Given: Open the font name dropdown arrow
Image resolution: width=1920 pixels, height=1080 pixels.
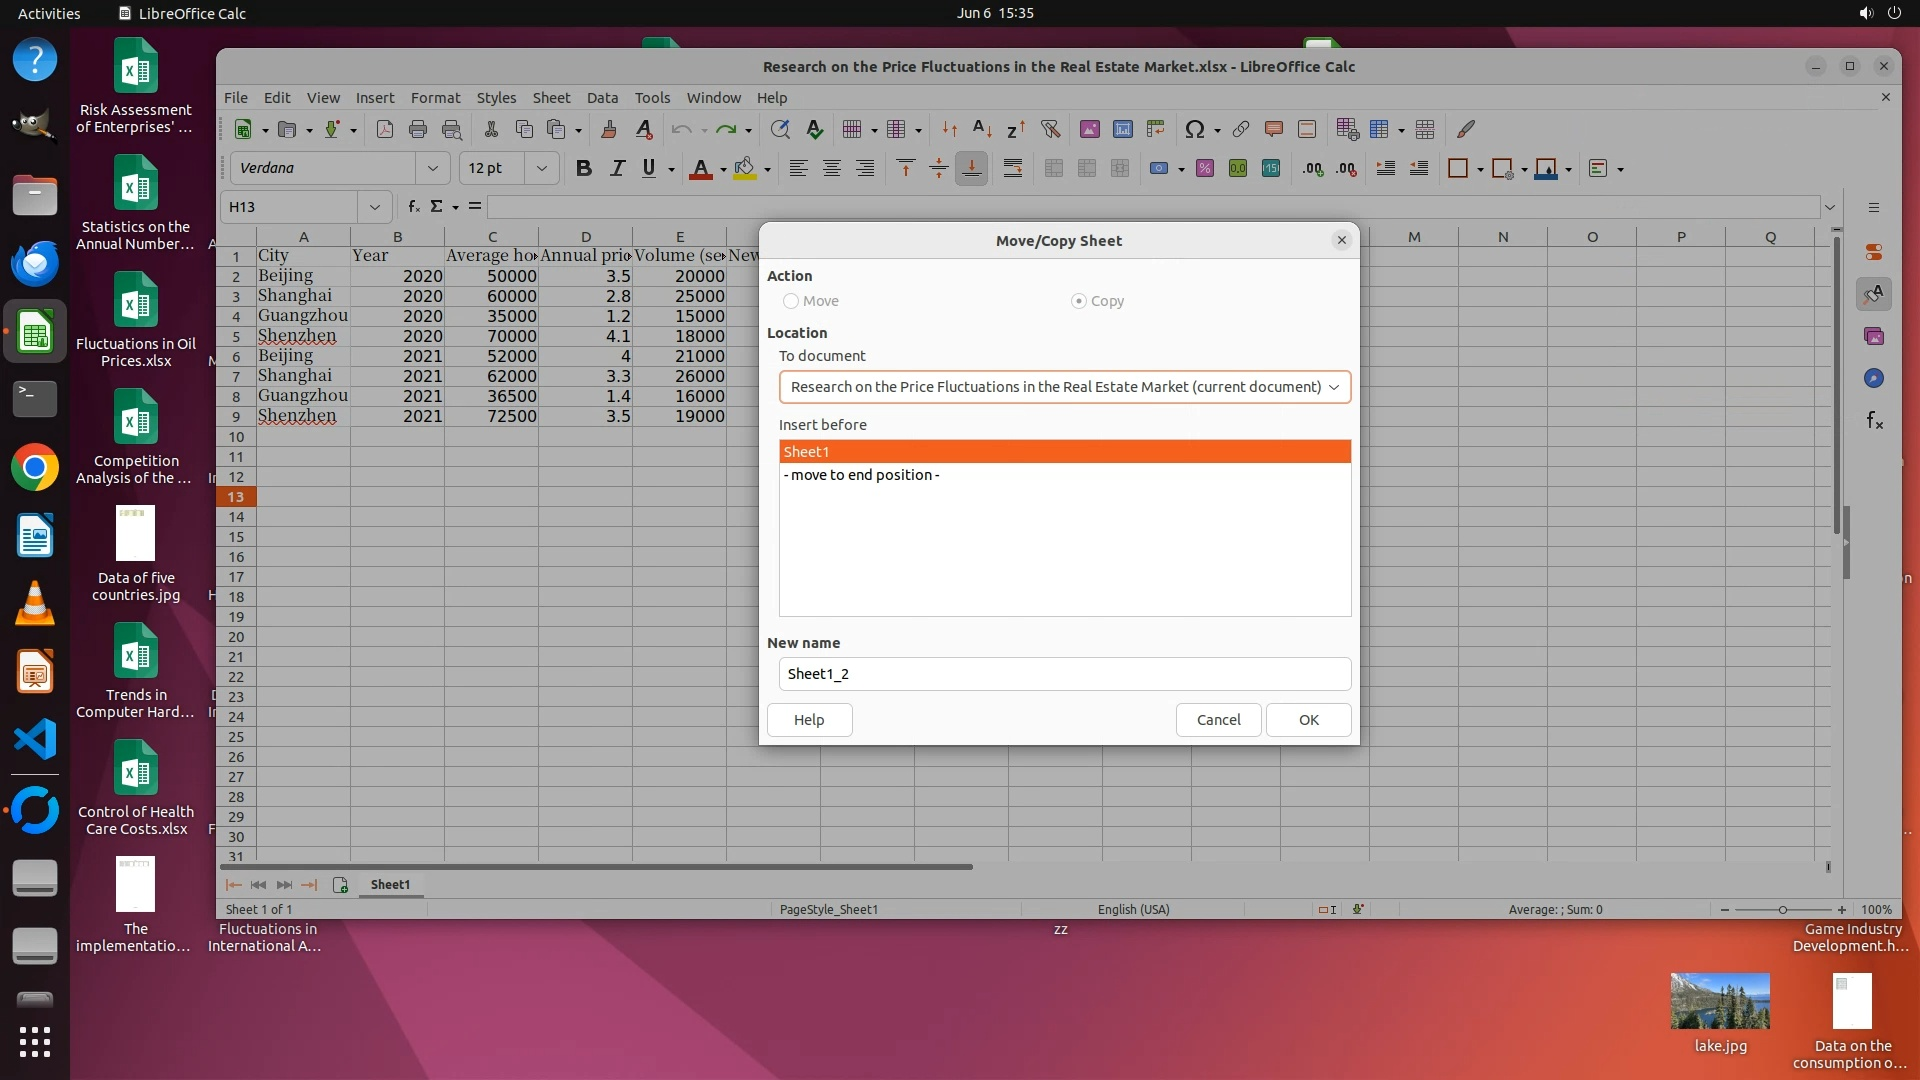Looking at the screenshot, I should click(x=433, y=168).
